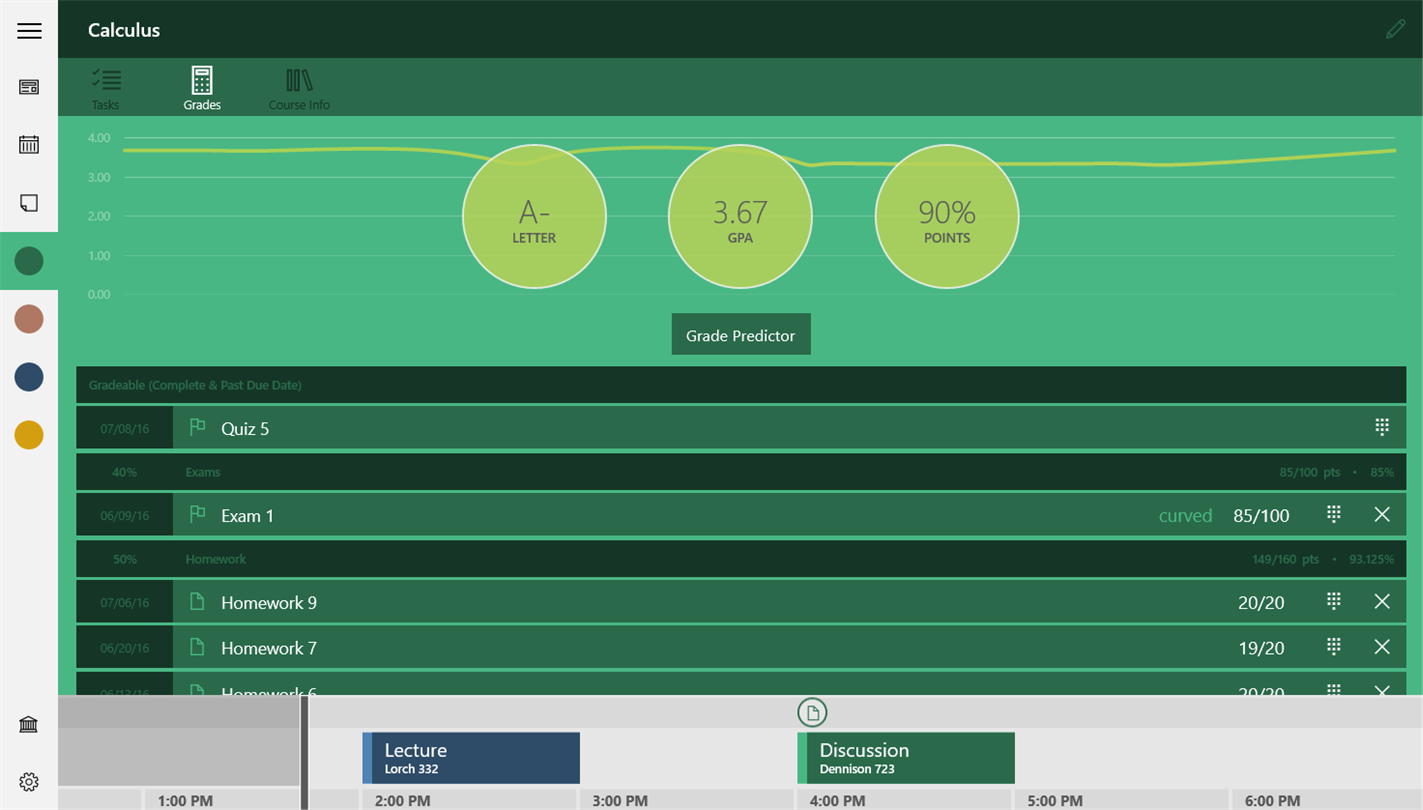
Task: Open the Homework 9 row
Action: click(x=741, y=602)
